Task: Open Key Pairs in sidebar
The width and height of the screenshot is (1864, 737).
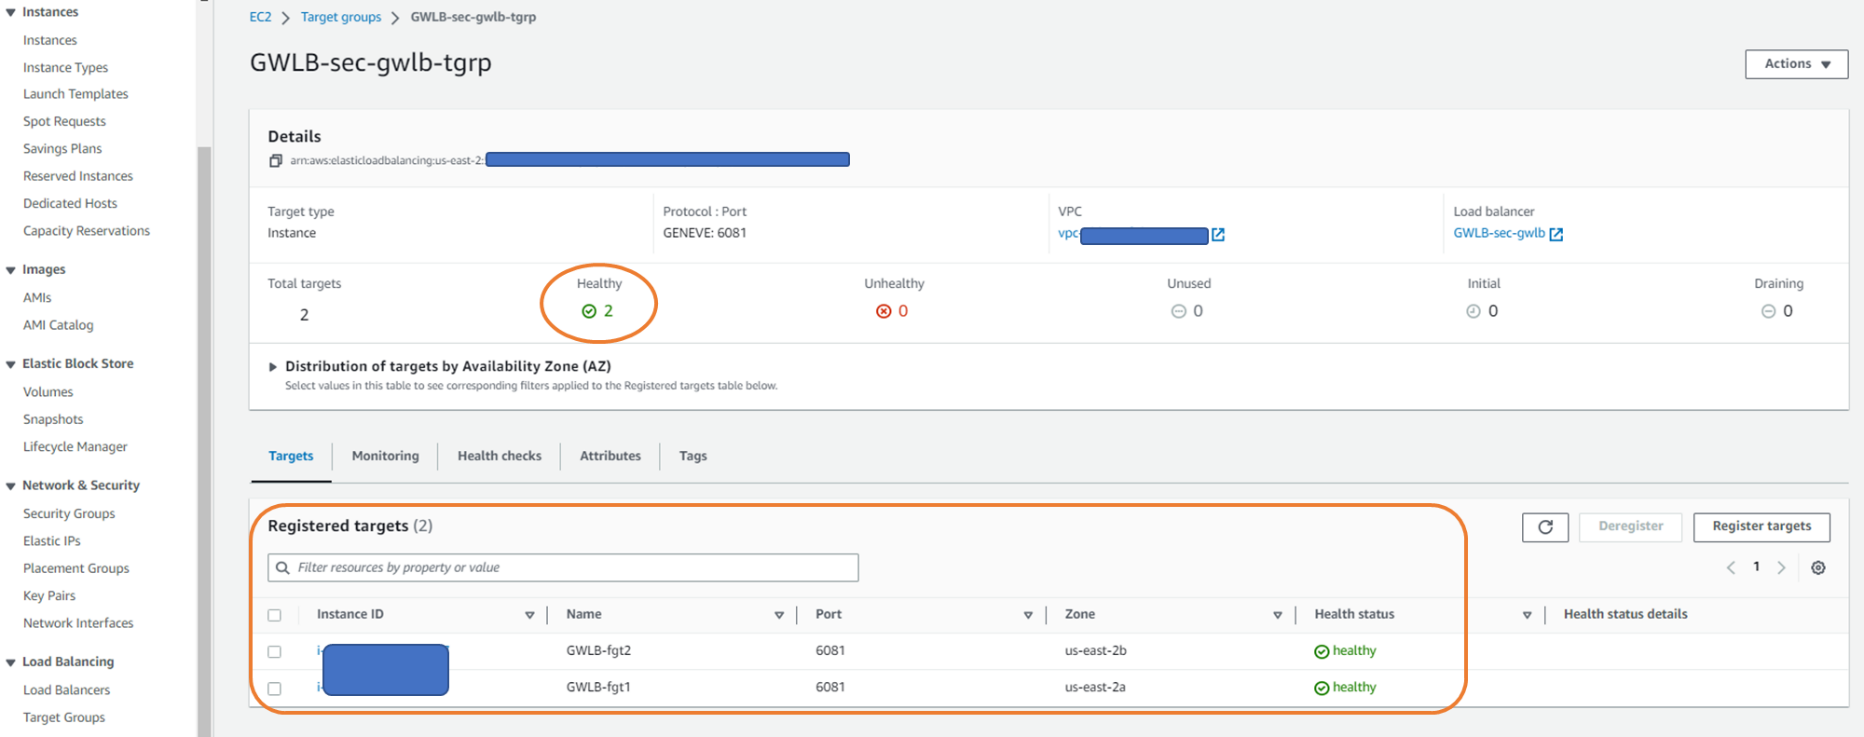Action: pyautogui.click(x=49, y=596)
